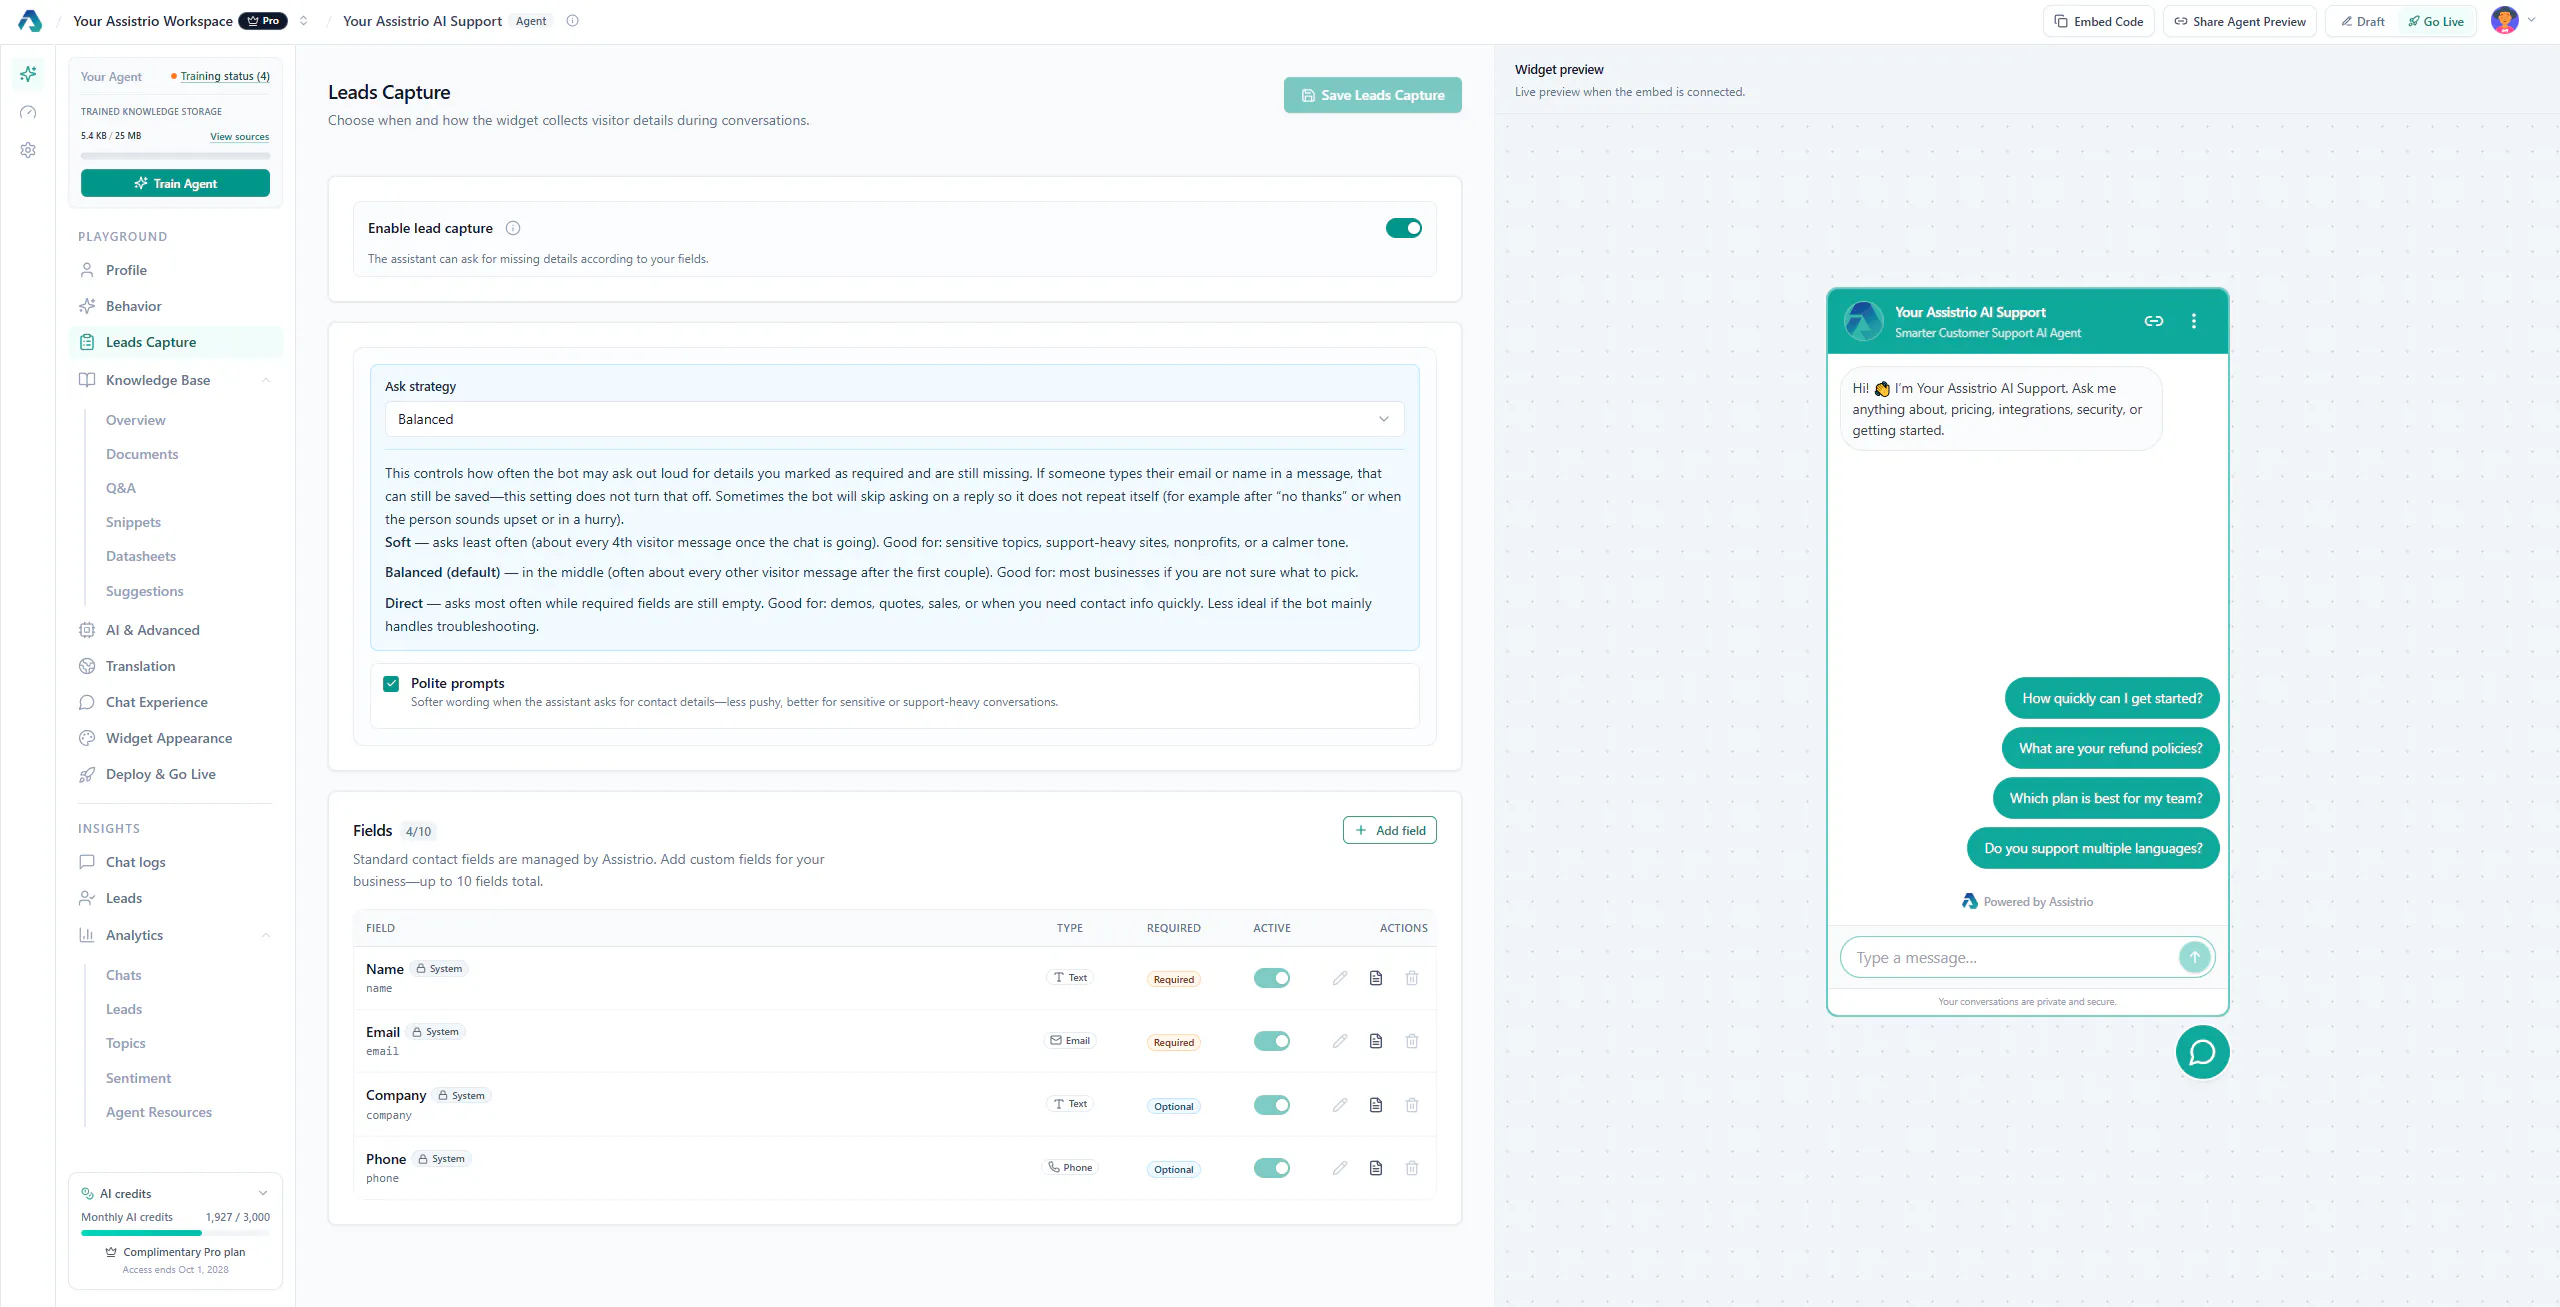Click the send arrow in chat widget
2560x1307 pixels.
(2194, 957)
